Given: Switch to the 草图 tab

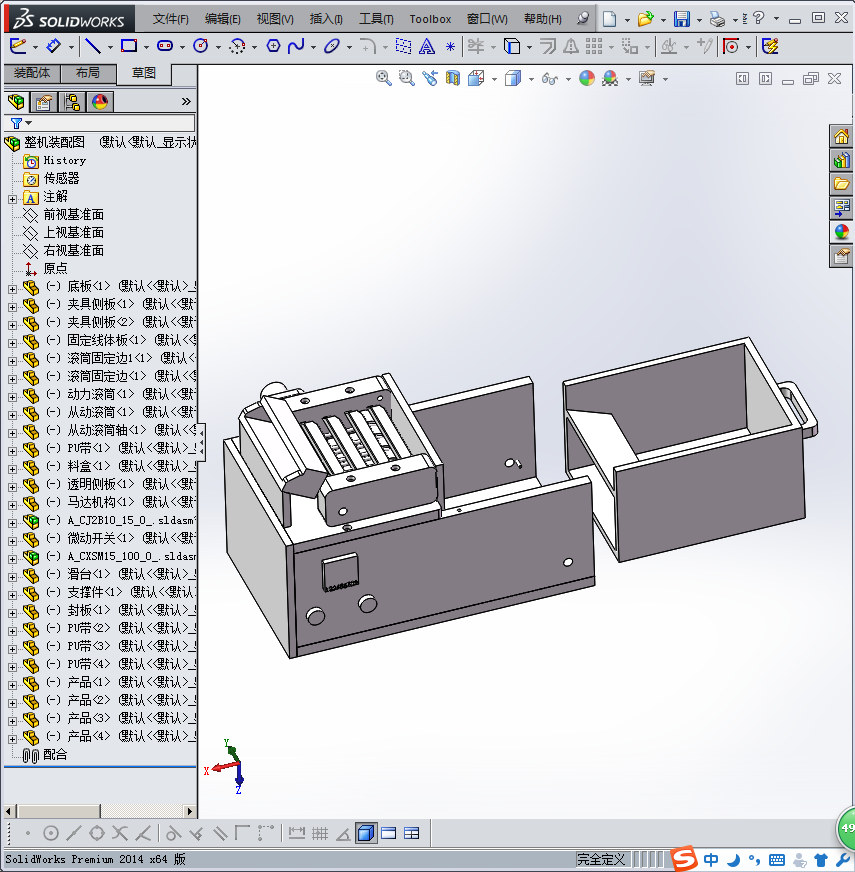Looking at the screenshot, I should click(144, 73).
